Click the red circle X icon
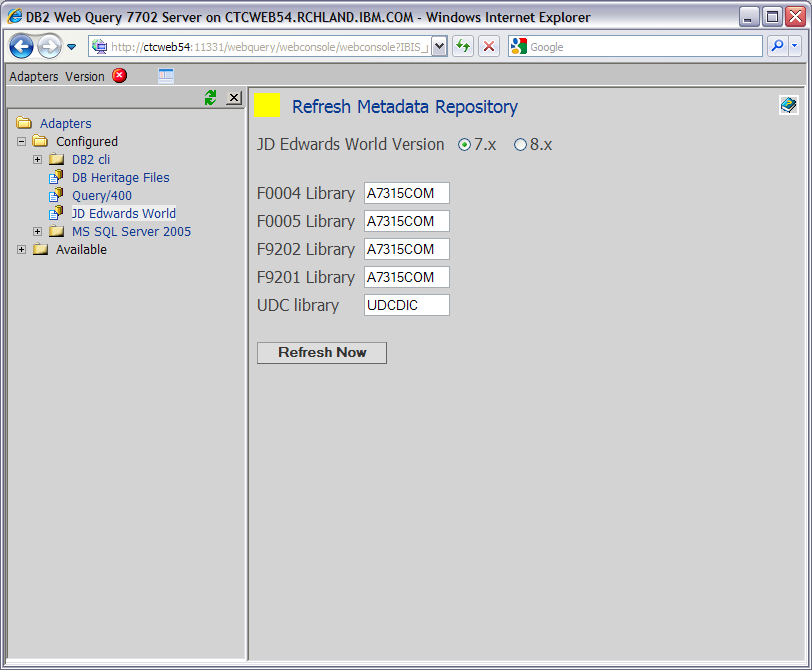This screenshot has width=812, height=670. coord(120,76)
